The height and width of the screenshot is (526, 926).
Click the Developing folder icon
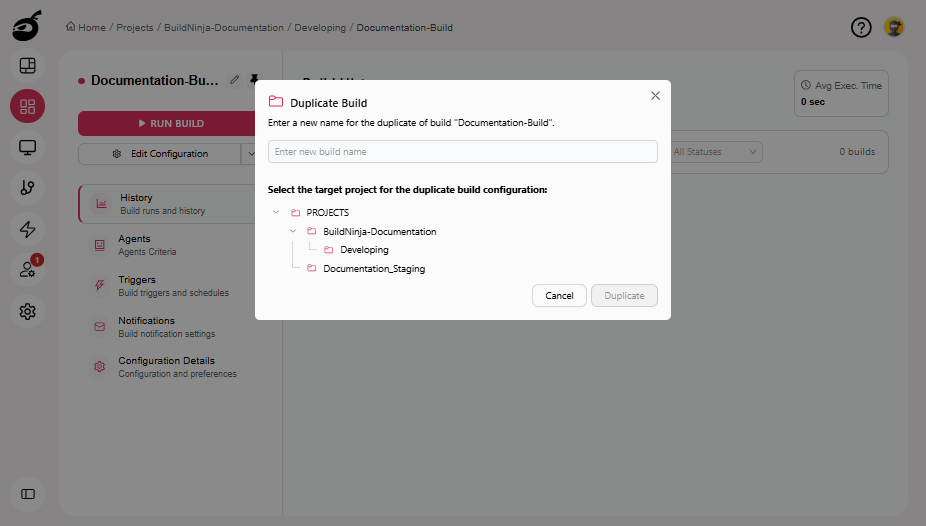(329, 250)
